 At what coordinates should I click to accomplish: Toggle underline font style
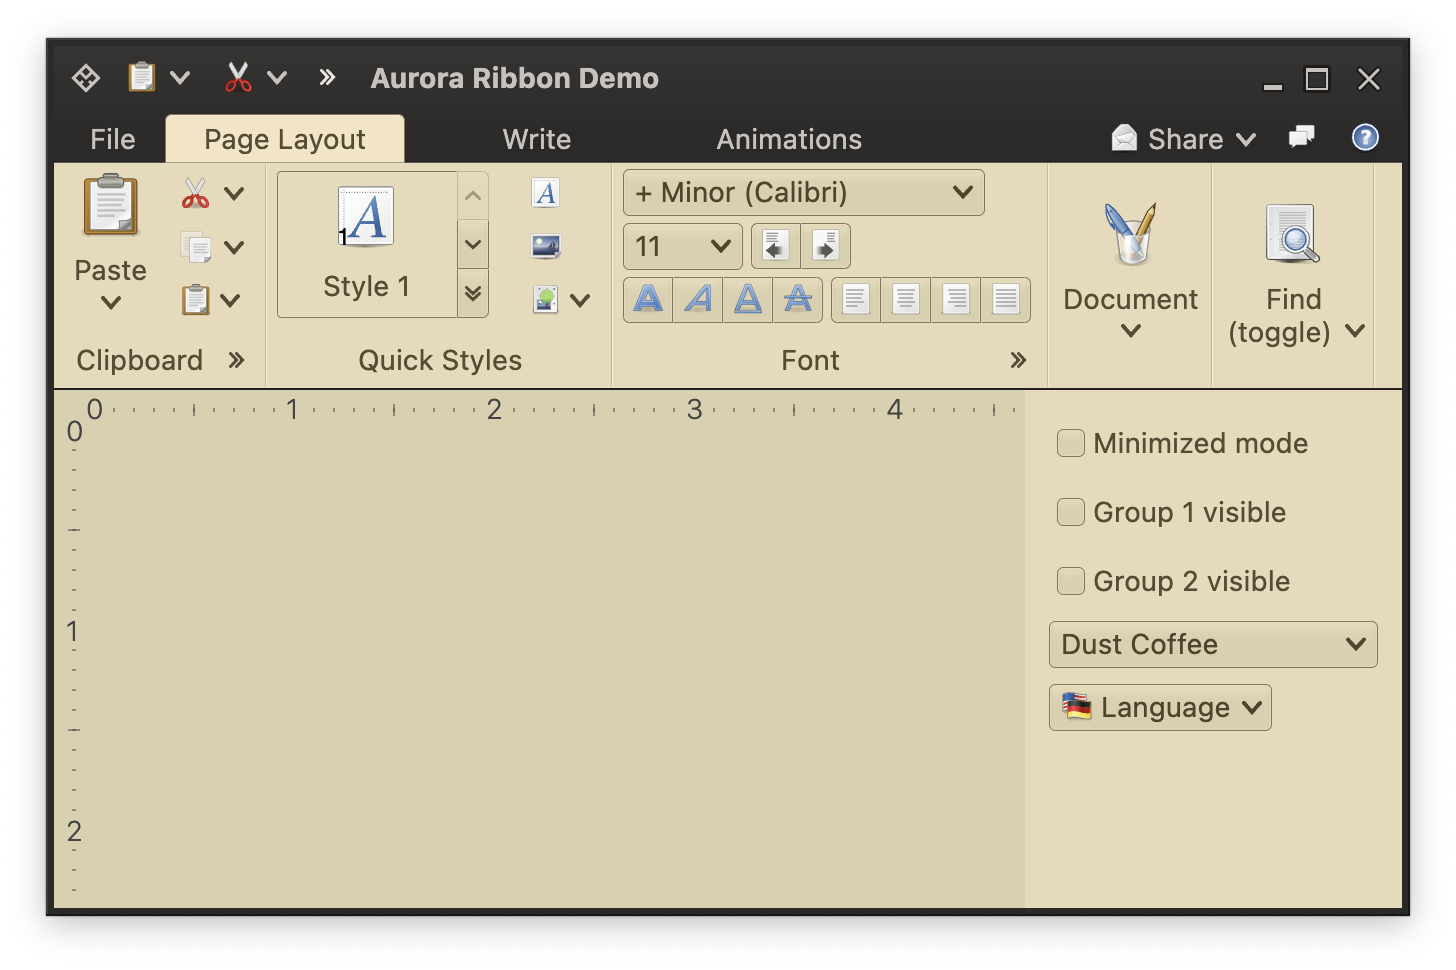[748, 299]
